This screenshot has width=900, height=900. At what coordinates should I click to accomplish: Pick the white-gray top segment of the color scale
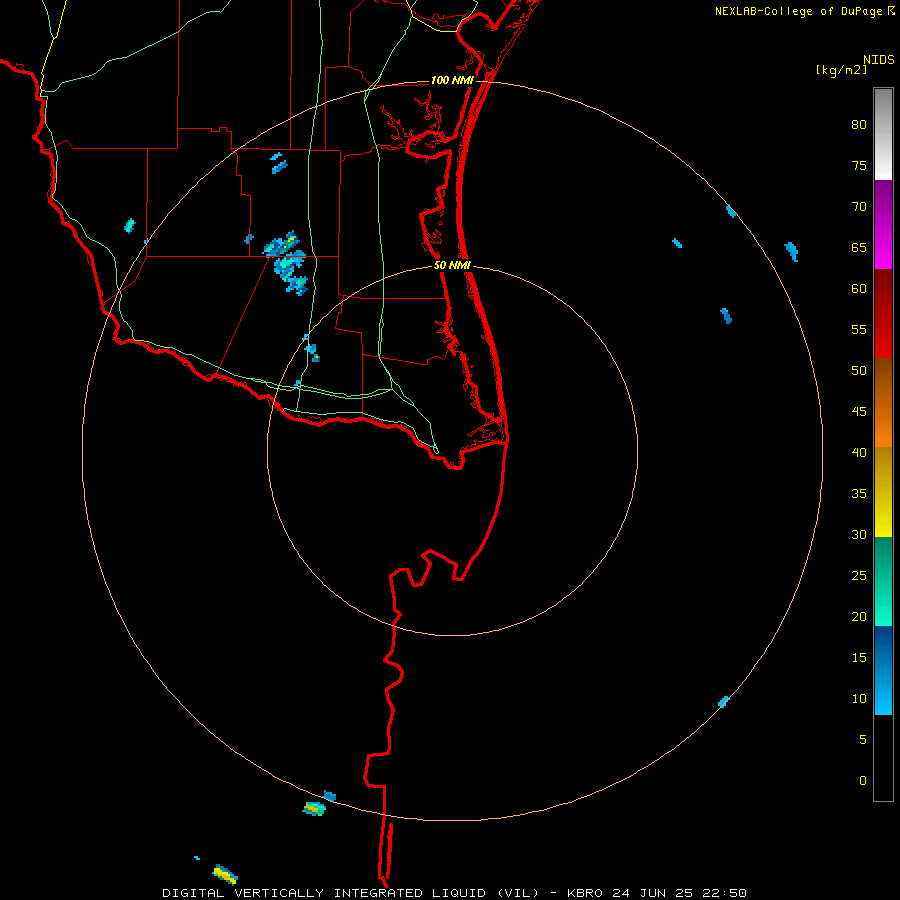(x=883, y=134)
